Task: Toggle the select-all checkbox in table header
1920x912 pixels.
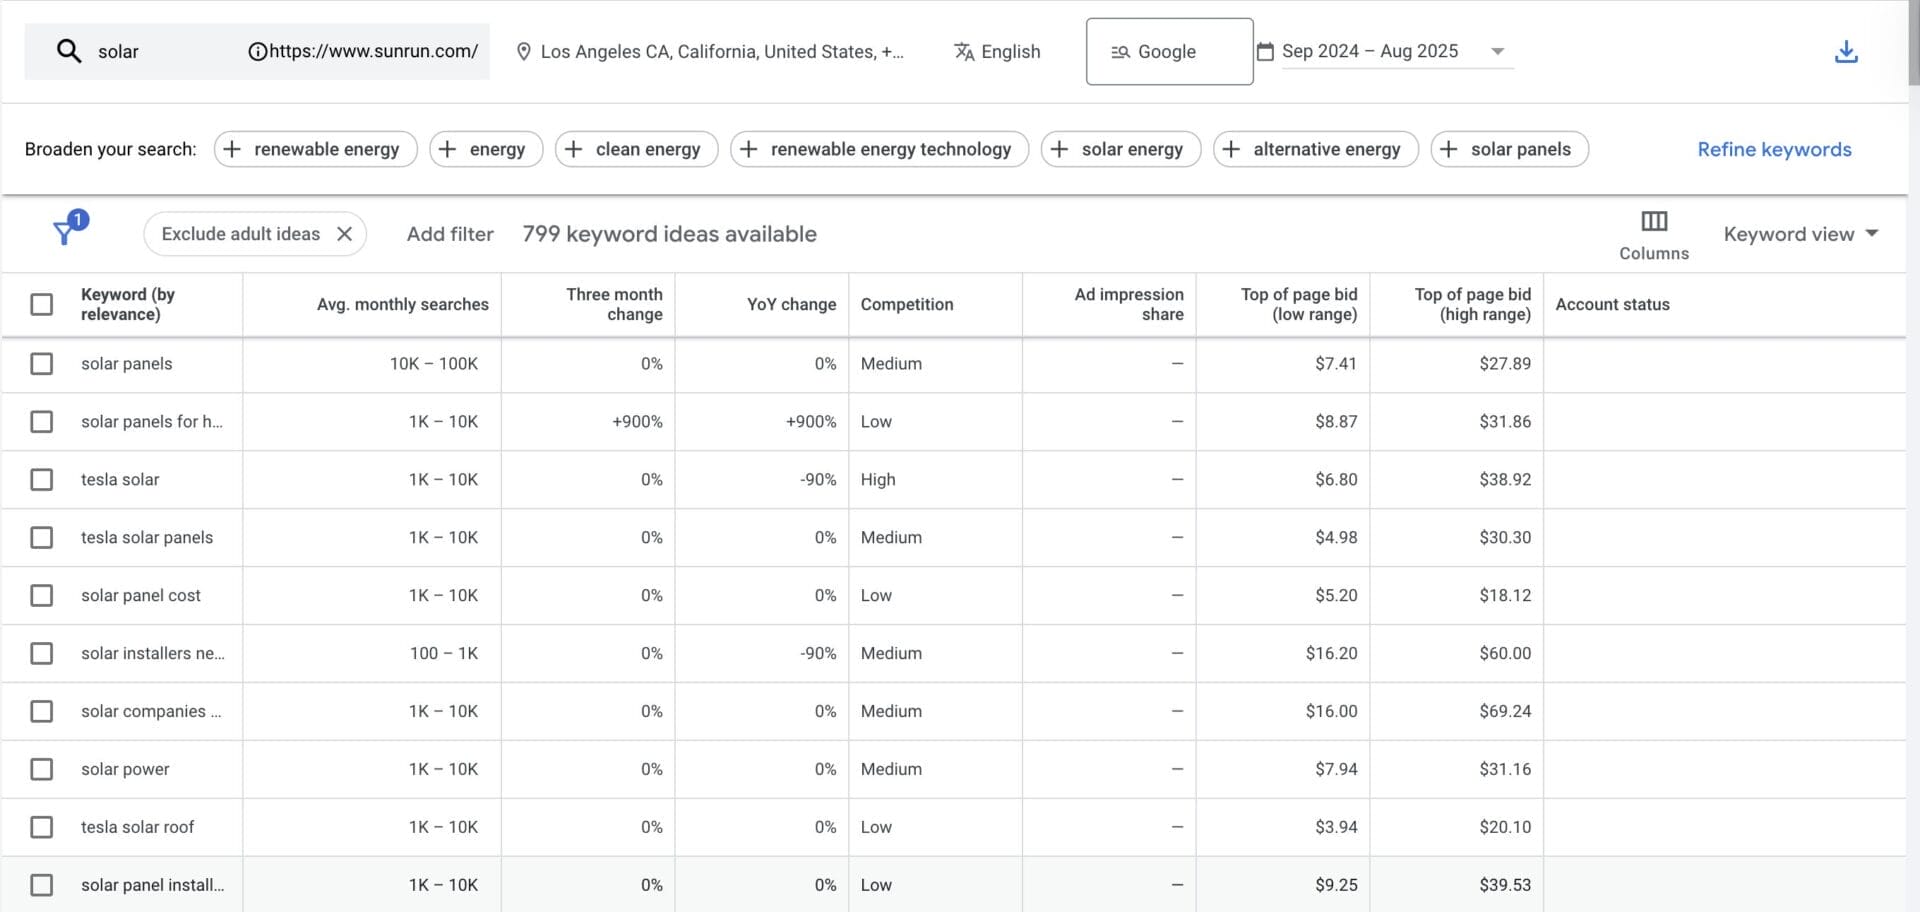Action: pos(41,303)
